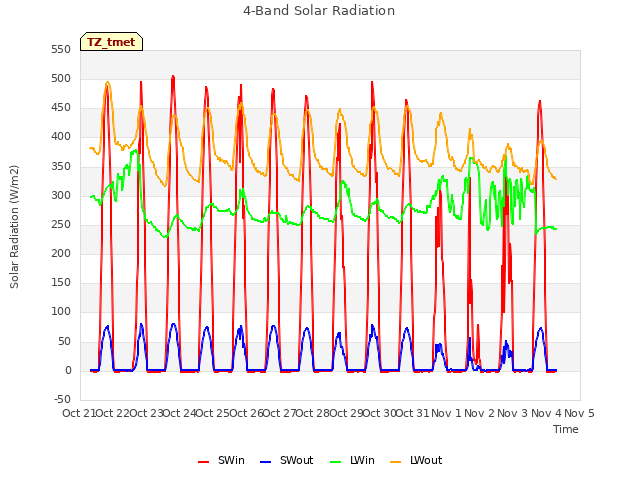Click the red SWin legend color marker
Image resolution: width=640 pixels, height=480 pixels.
[x=203, y=462]
